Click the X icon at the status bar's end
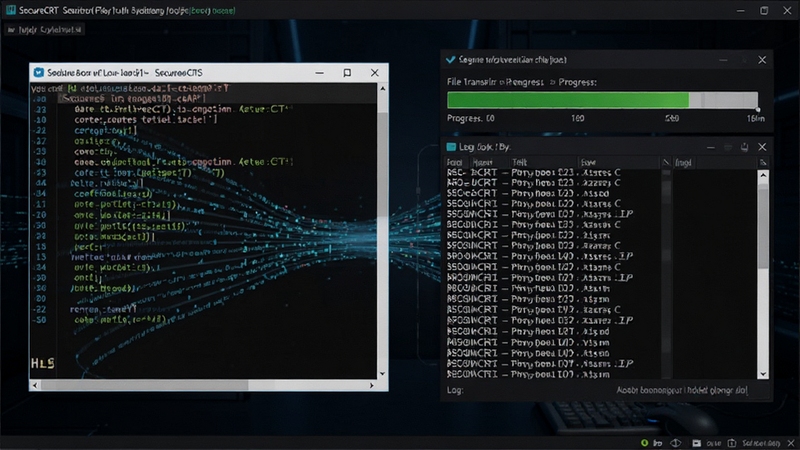Viewport: 800px width, 450px height. (x=791, y=443)
